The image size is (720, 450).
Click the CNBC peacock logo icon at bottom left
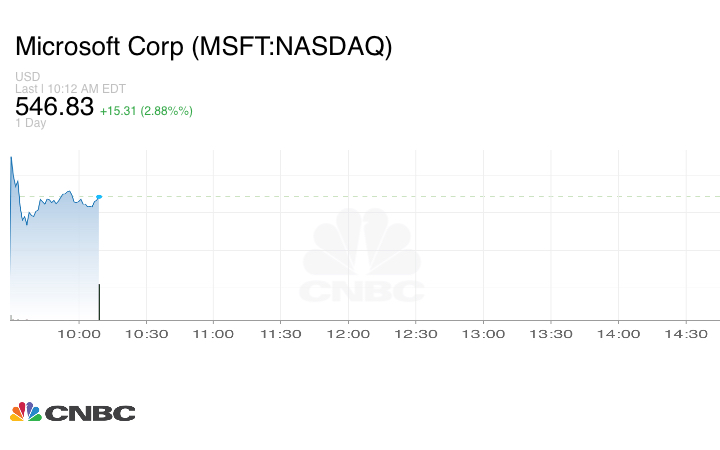click(25, 412)
